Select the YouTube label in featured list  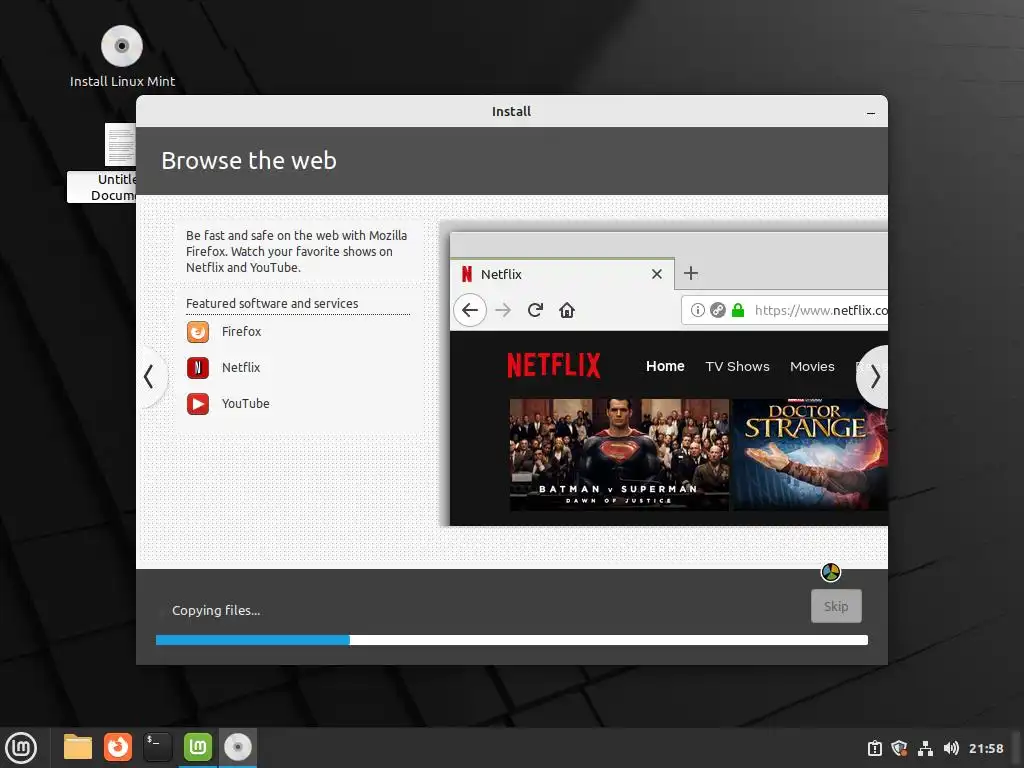[246, 404]
